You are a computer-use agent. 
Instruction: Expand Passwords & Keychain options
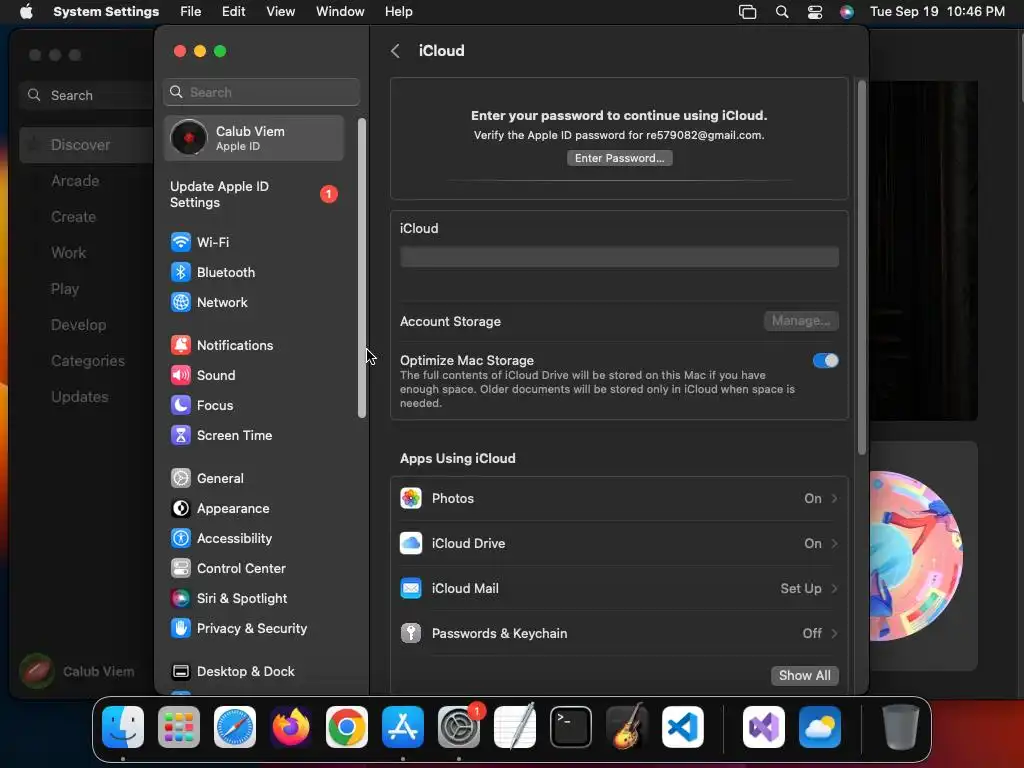click(619, 633)
